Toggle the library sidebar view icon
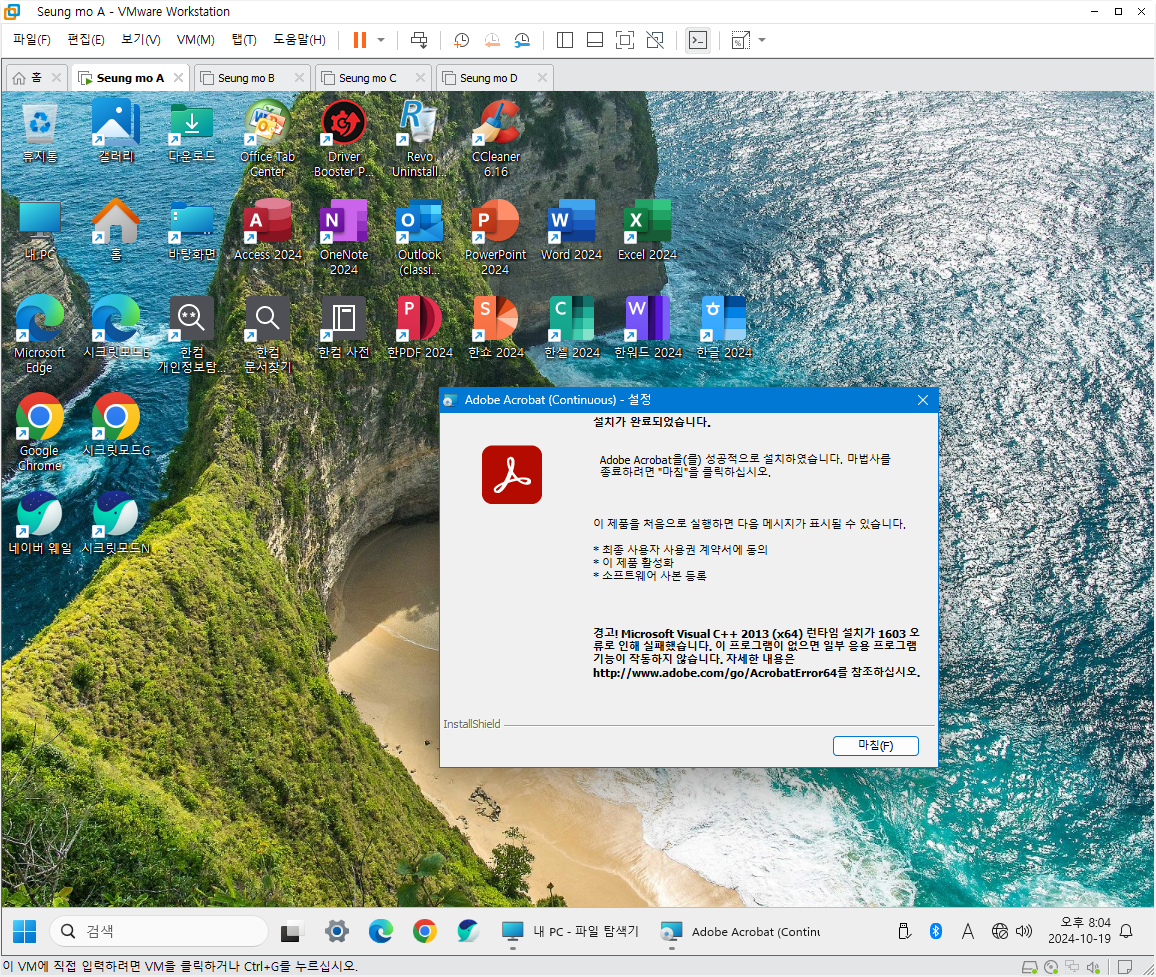The height and width of the screenshot is (977, 1156). [x=565, y=40]
